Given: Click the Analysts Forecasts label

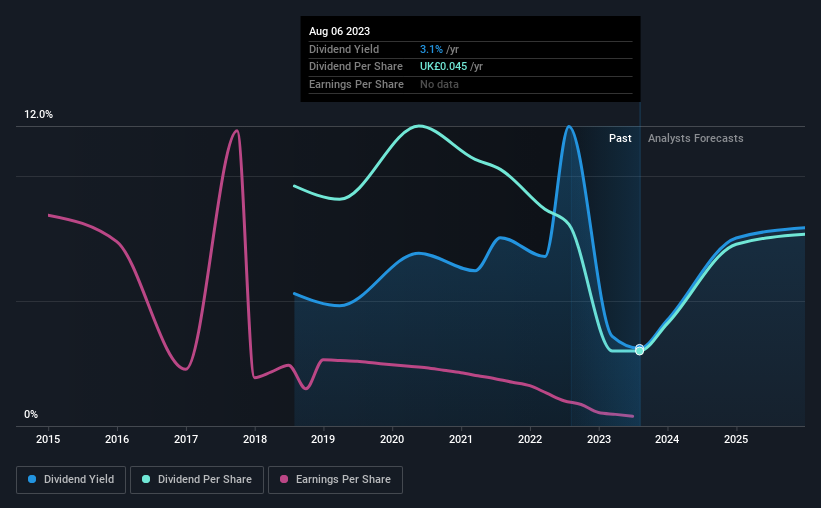Looking at the screenshot, I should pyautogui.click(x=695, y=138).
